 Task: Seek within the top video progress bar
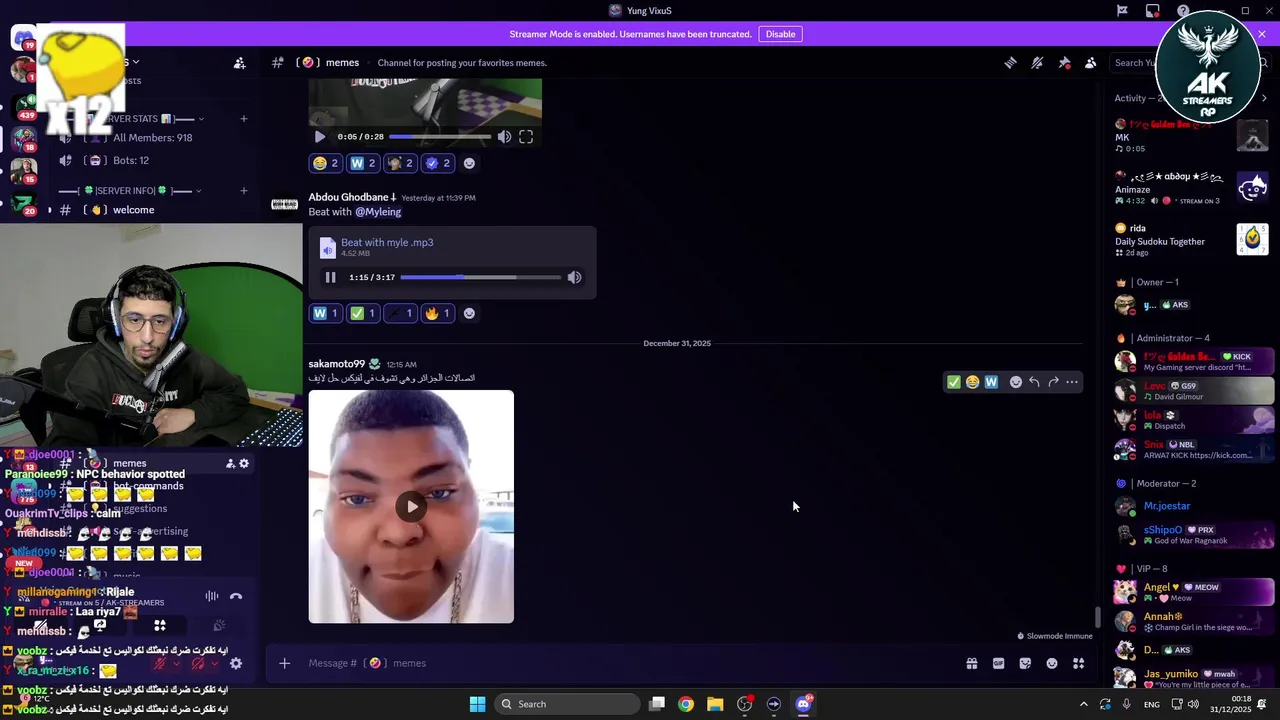[x=440, y=137]
